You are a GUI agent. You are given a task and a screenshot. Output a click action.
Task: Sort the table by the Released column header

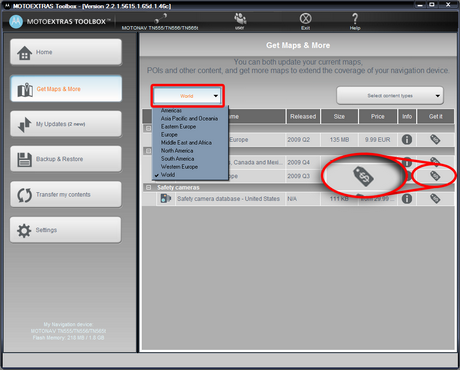click(303, 116)
